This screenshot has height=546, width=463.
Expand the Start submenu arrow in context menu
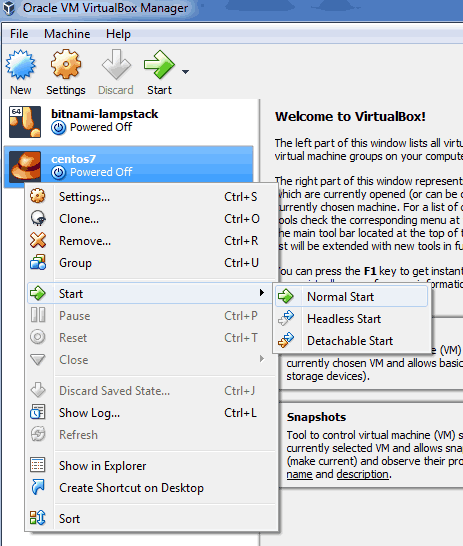coord(262,292)
